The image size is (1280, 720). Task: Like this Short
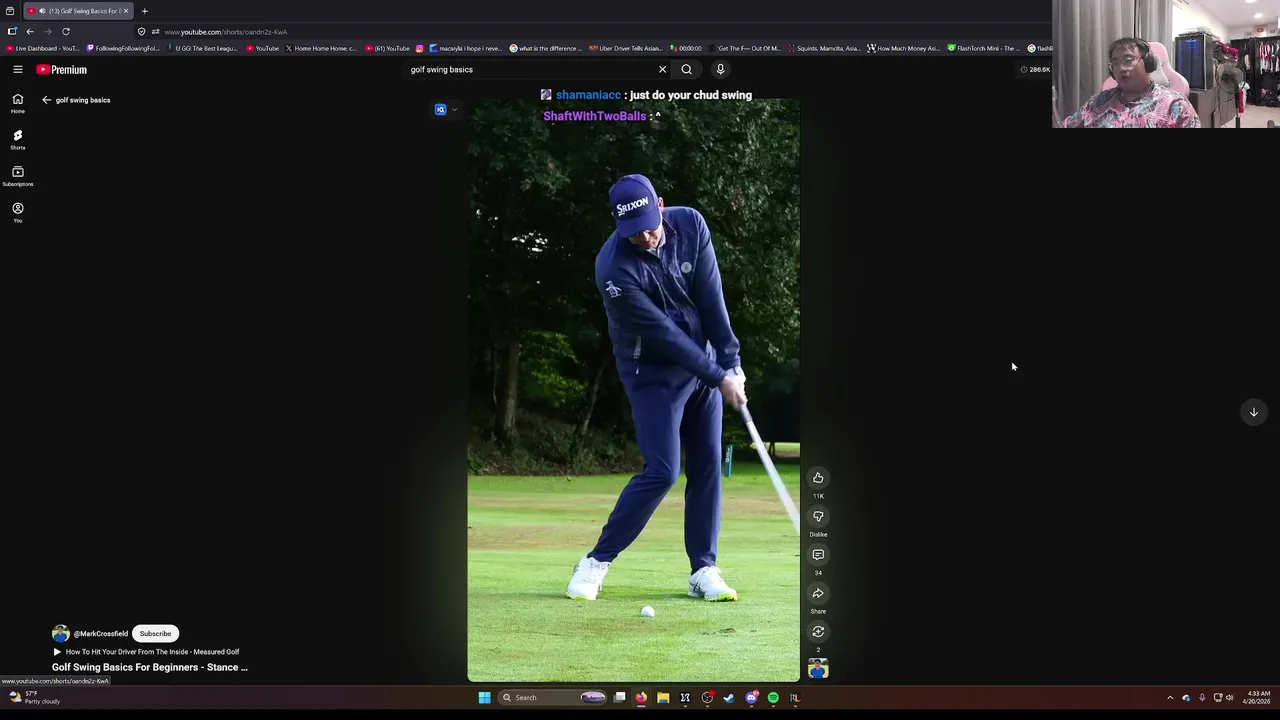pos(818,478)
